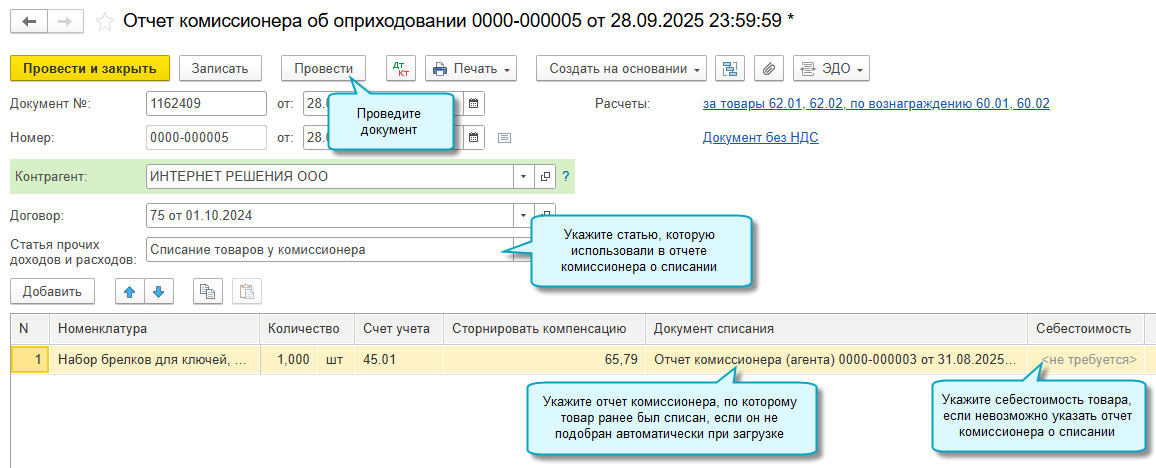Select the Себестоимость cell in row 1

[1087, 359]
